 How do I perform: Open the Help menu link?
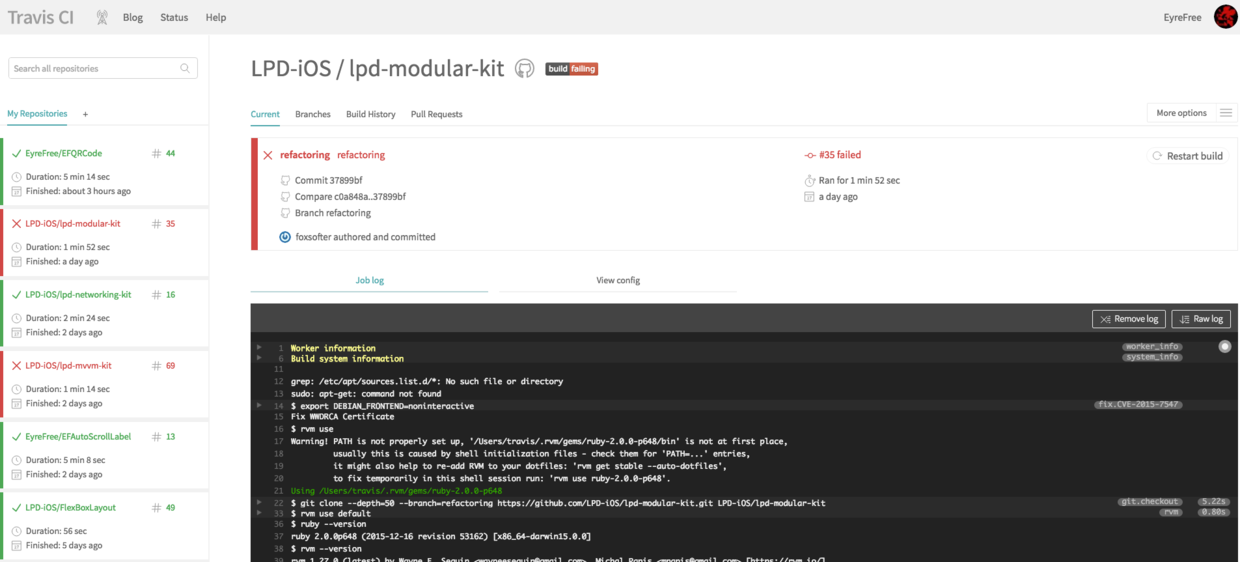216,17
